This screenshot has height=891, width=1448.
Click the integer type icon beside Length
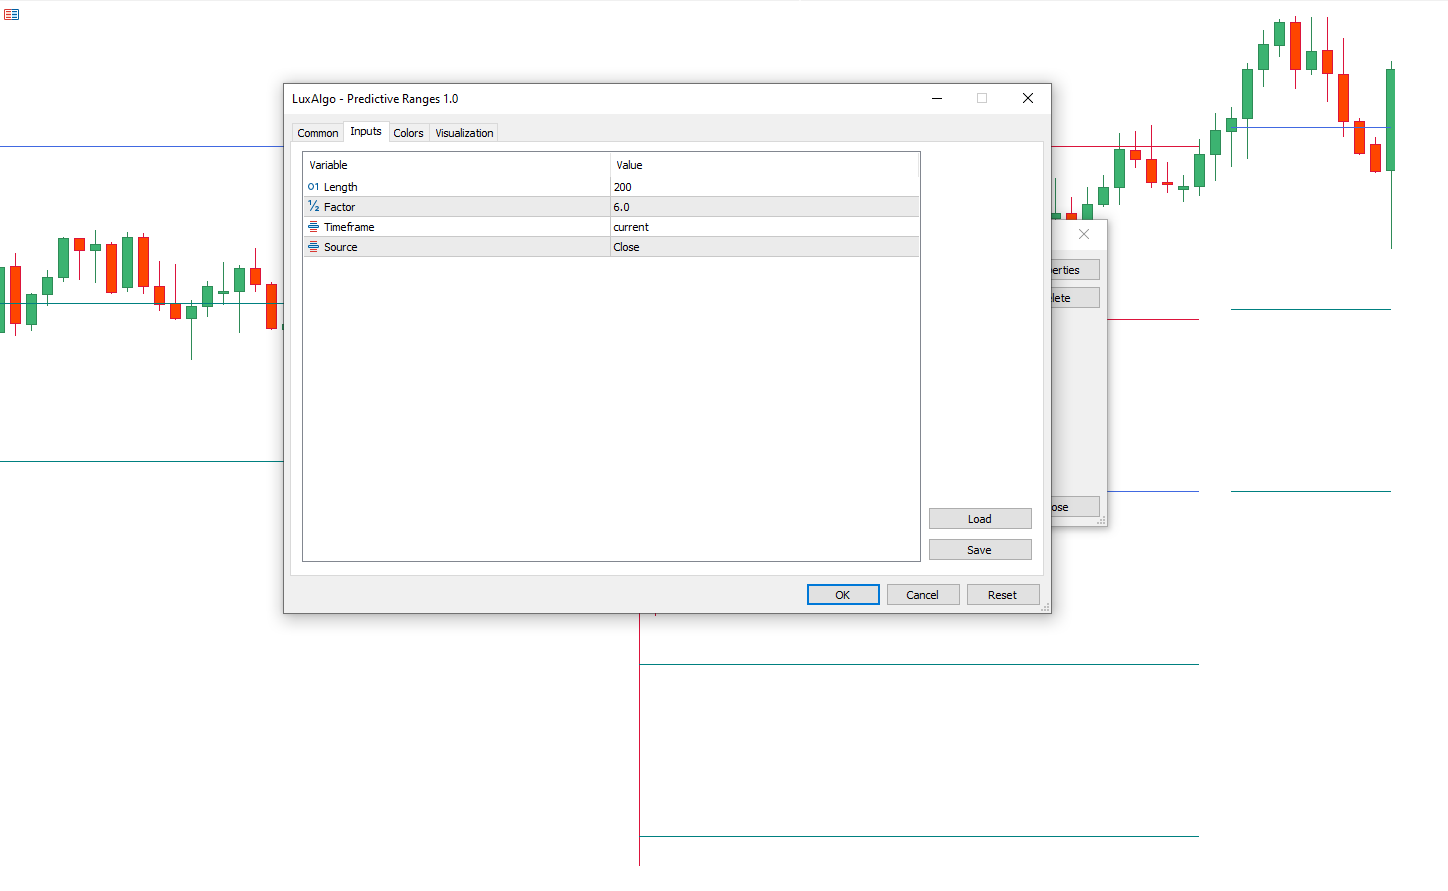coord(313,187)
